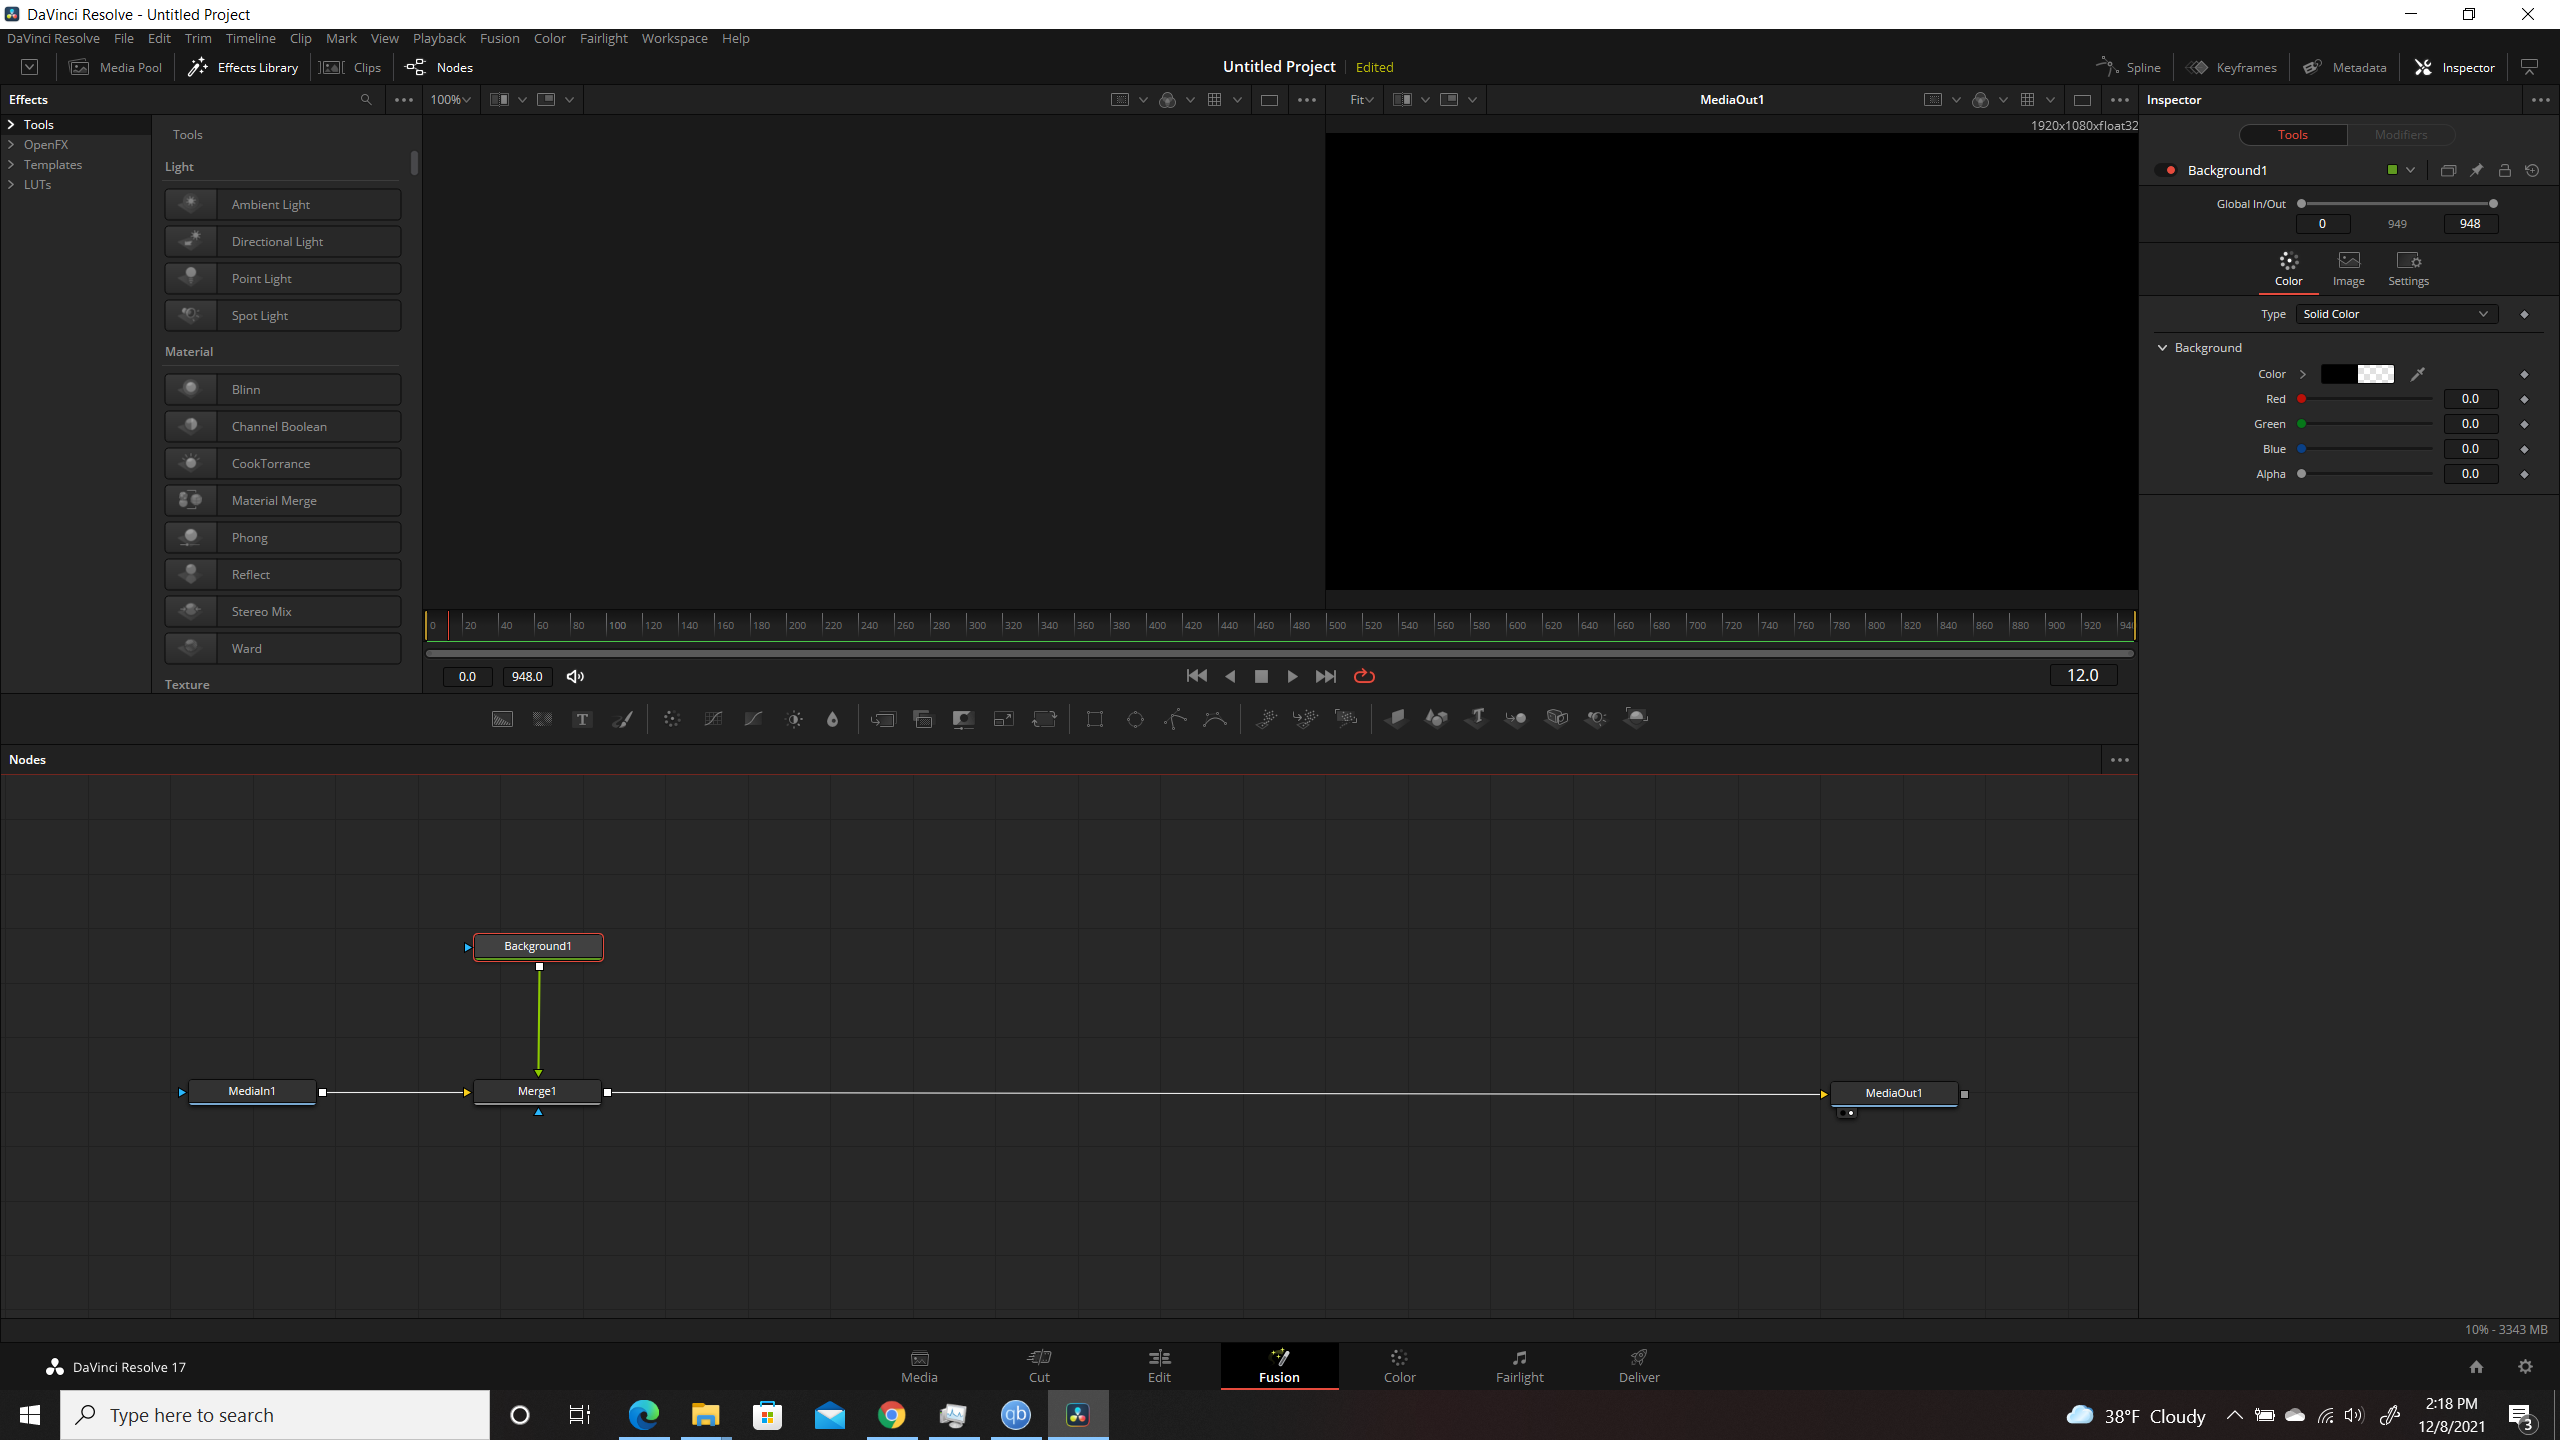2560x1440 pixels.
Task: Add a Resize node from the toolbar
Action: point(1003,719)
